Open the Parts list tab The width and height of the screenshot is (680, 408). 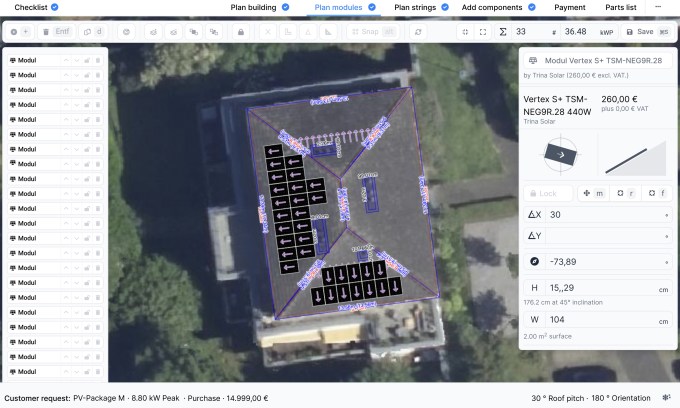[621, 7]
